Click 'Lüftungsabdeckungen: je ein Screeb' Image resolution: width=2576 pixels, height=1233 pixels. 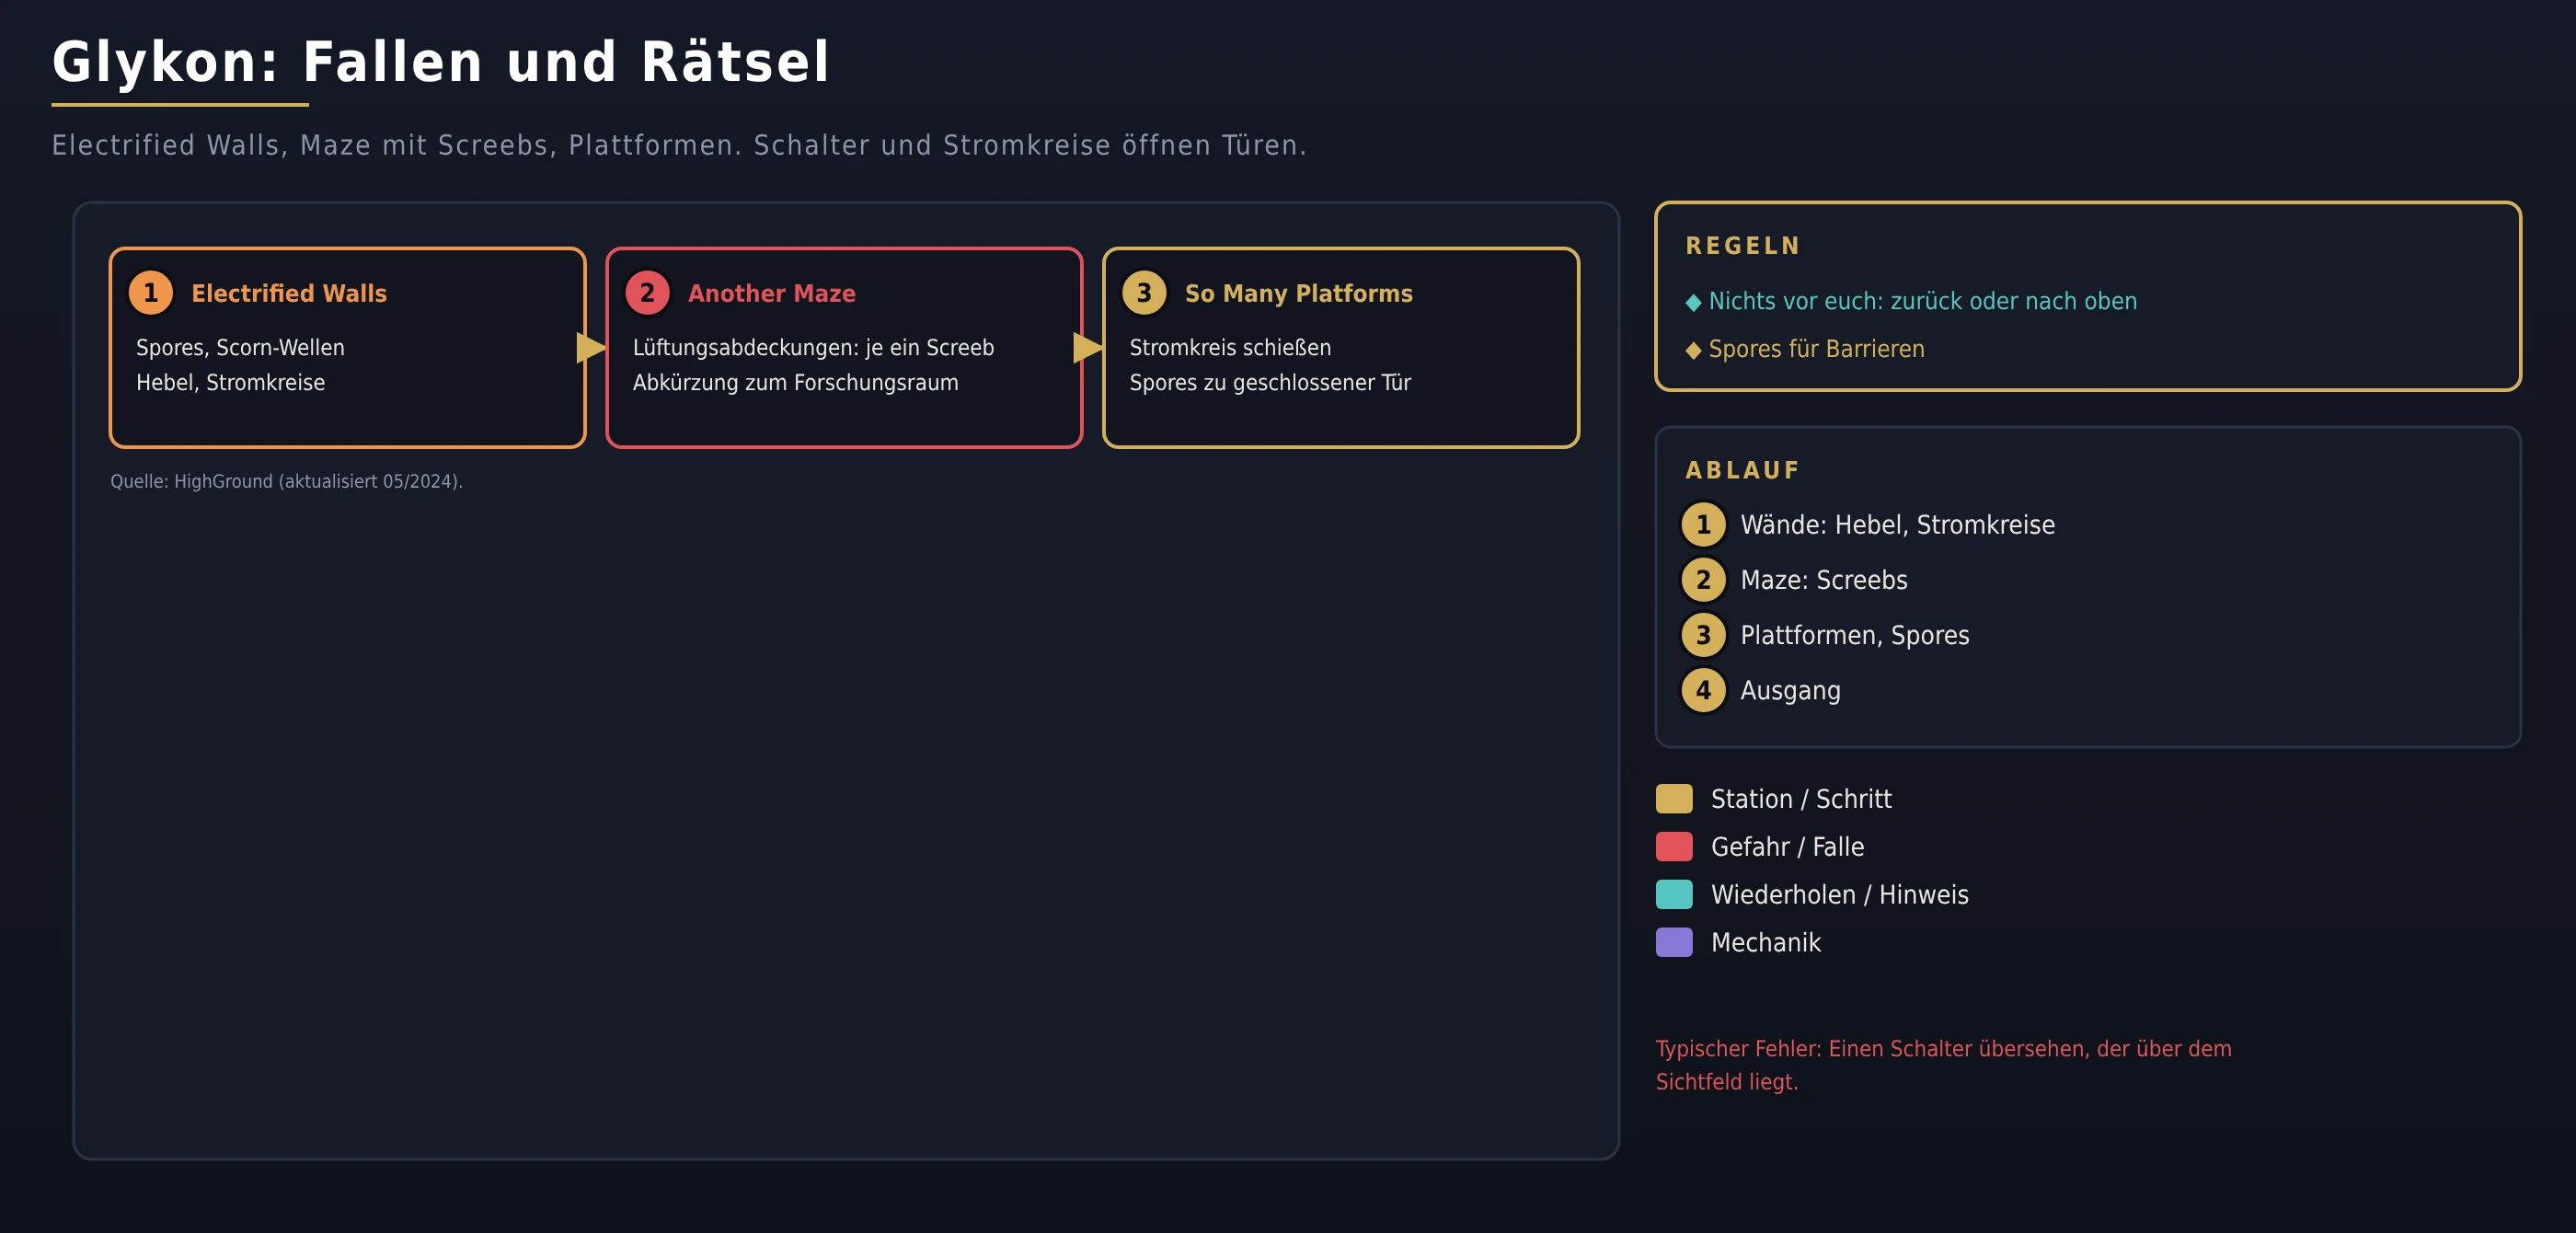(x=813, y=348)
